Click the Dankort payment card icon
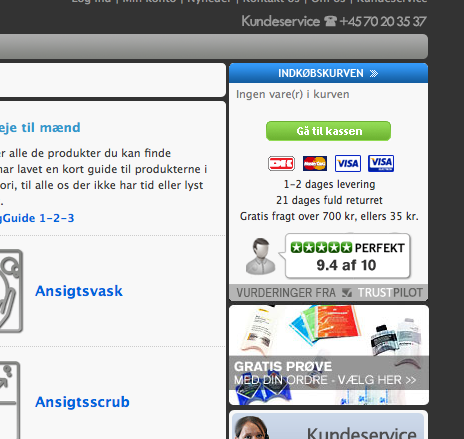The width and height of the screenshot is (464, 439). coord(281,163)
